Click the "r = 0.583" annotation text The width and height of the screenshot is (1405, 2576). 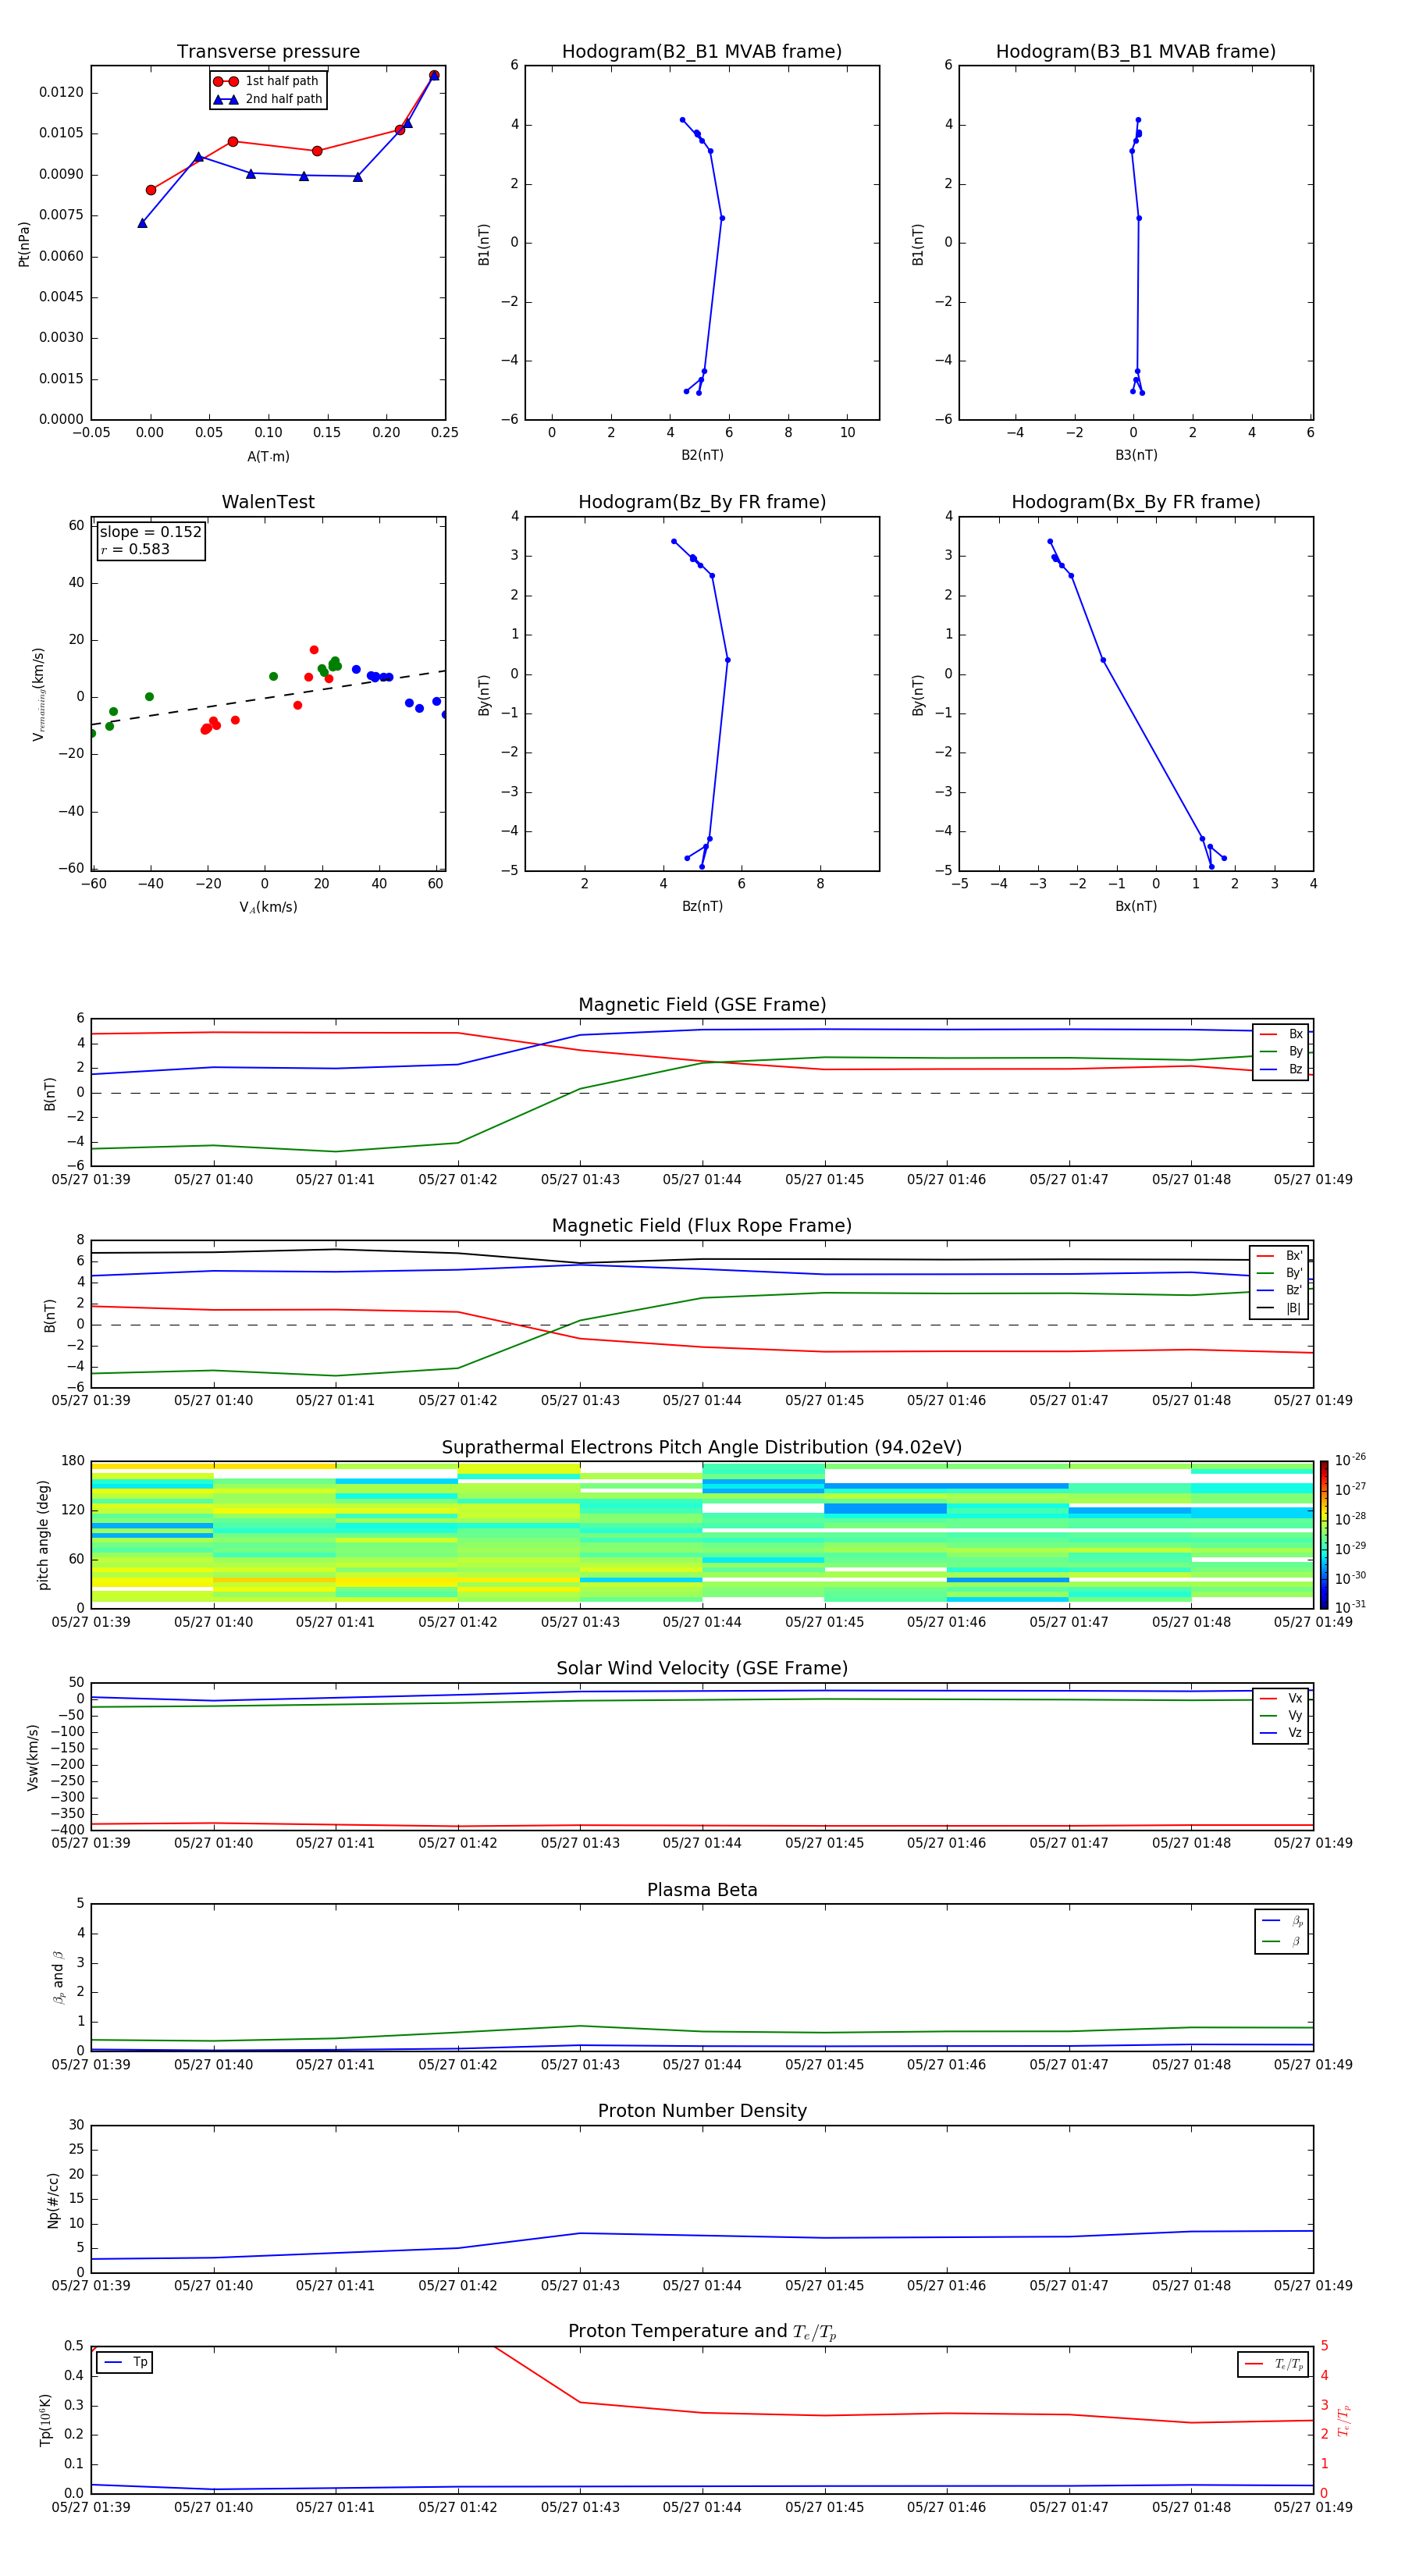(x=135, y=549)
